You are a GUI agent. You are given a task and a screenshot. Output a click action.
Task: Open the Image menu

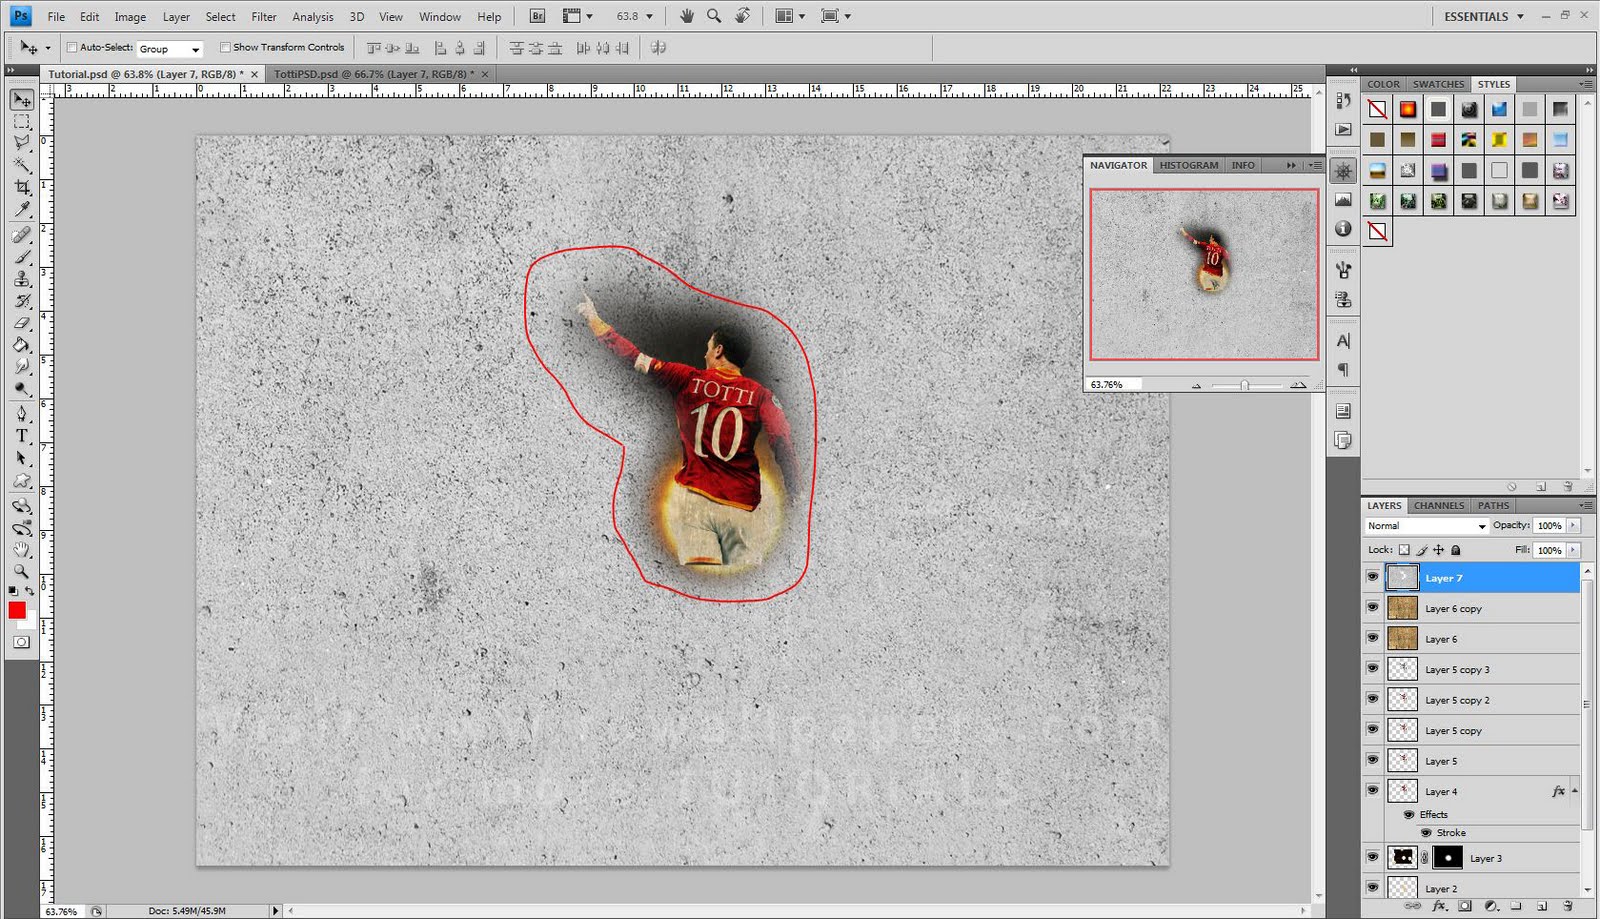point(130,17)
